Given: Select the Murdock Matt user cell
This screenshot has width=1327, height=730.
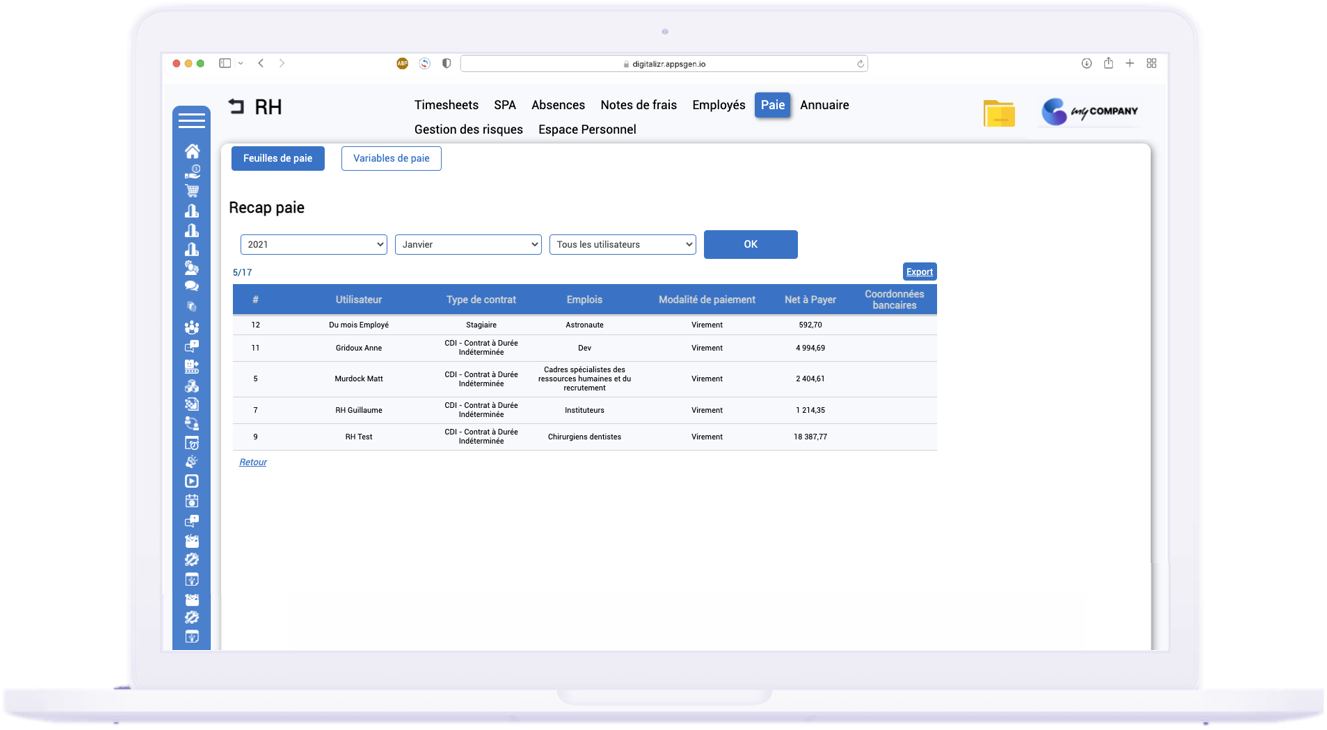Looking at the screenshot, I should [x=359, y=379].
